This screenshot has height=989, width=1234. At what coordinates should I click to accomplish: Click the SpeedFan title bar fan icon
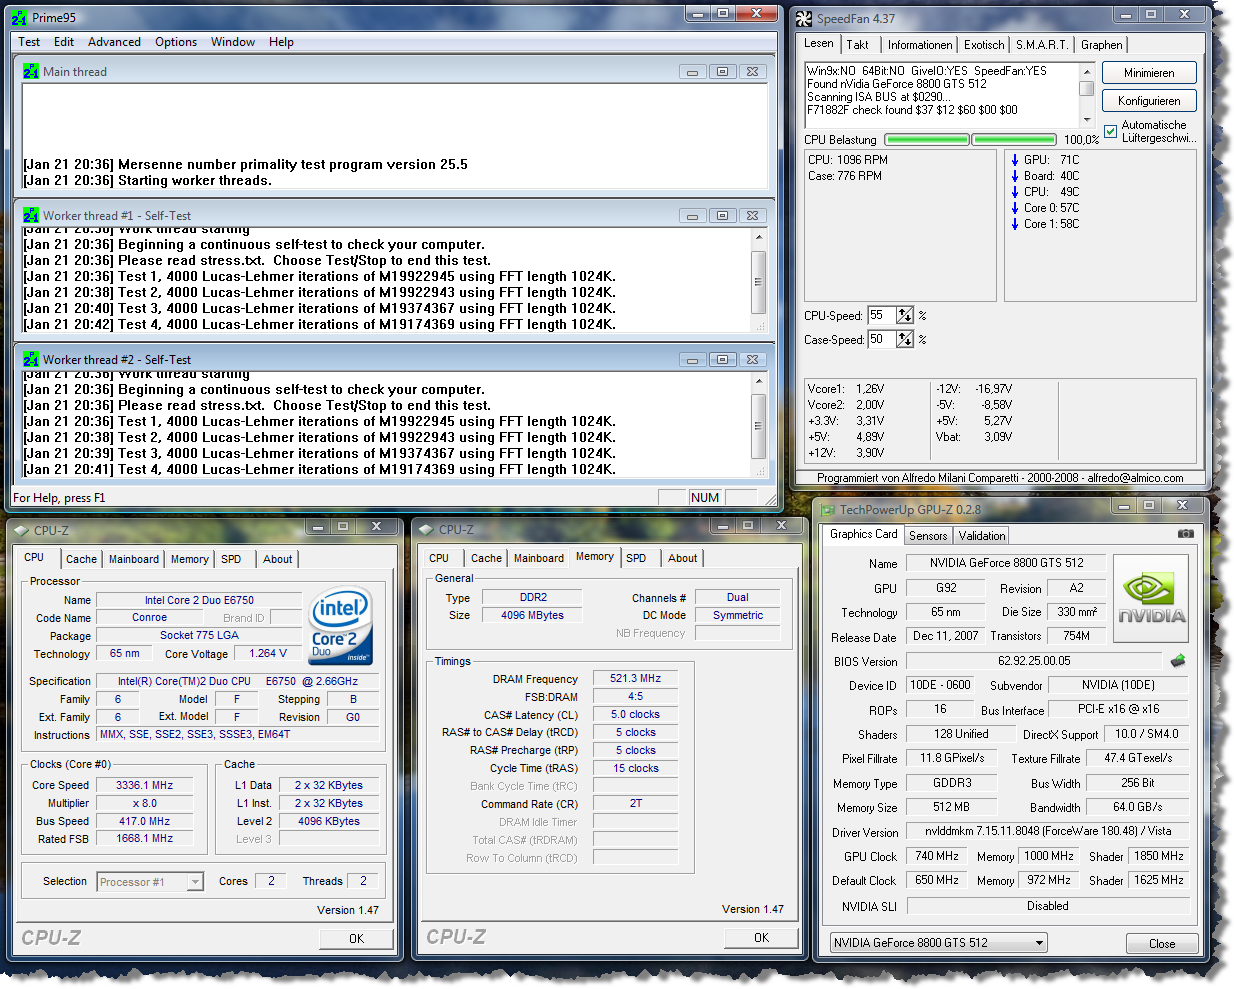[x=804, y=18]
